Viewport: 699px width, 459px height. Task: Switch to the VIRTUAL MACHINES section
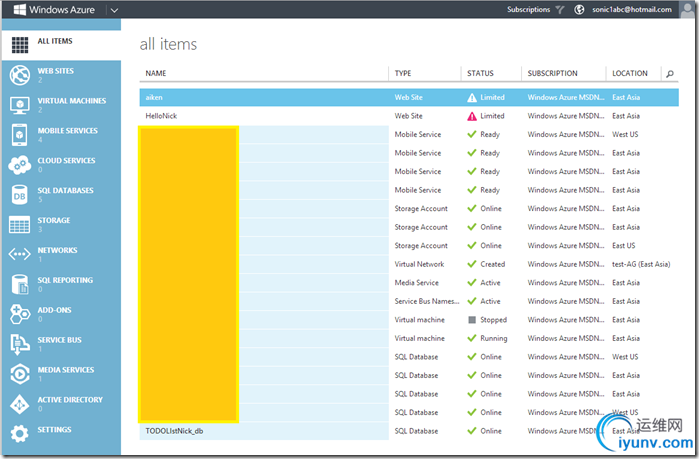pos(72,101)
